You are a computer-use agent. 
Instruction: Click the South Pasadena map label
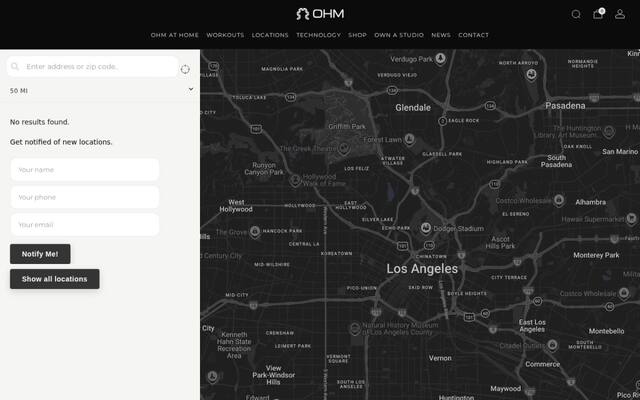point(556,161)
